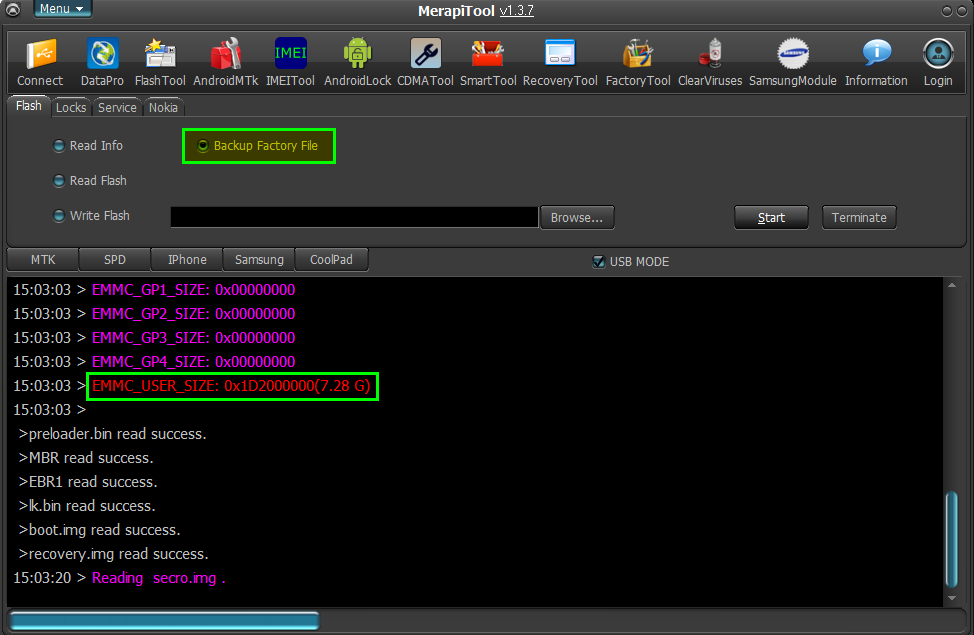Select the MTK platform tab

pyautogui.click(x=43, y=260)
